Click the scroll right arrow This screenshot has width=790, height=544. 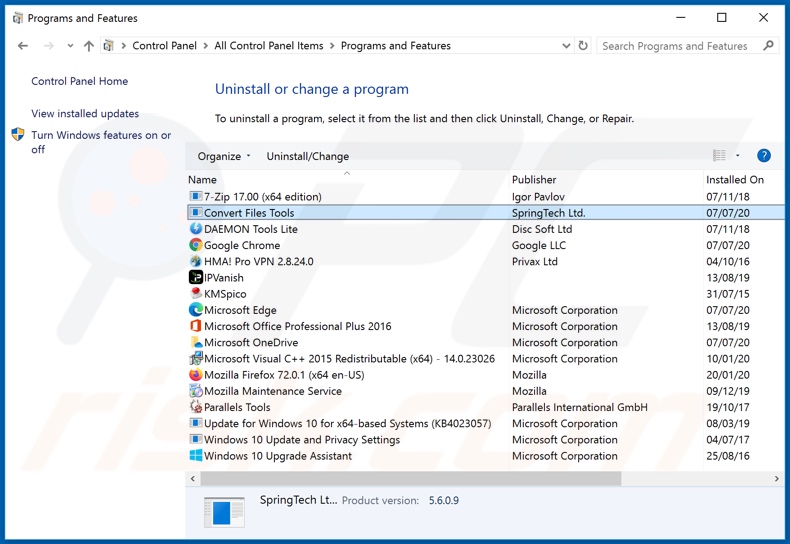pos(776,479)
